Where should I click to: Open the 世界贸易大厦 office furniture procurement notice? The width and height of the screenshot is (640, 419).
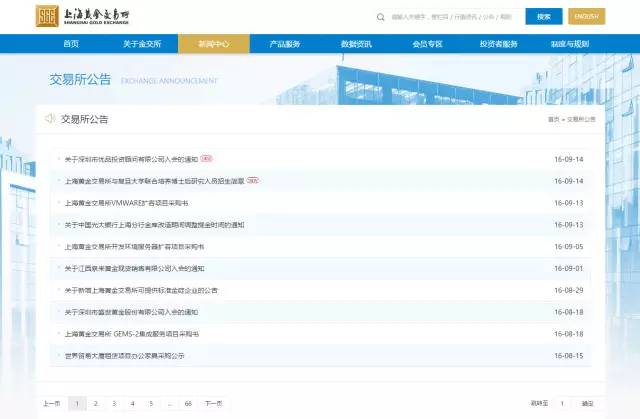(124, 356)
